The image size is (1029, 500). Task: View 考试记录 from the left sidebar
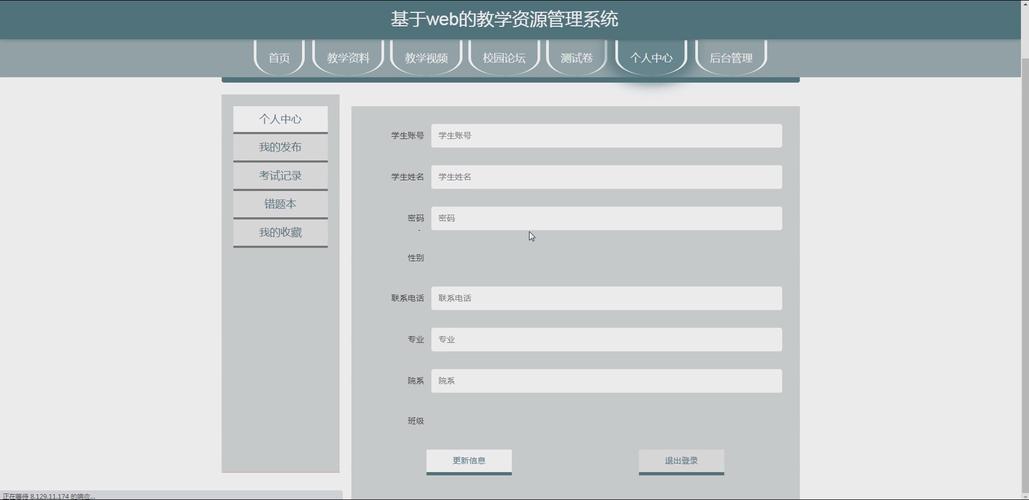pyautogui.click(x=280, y=175)
